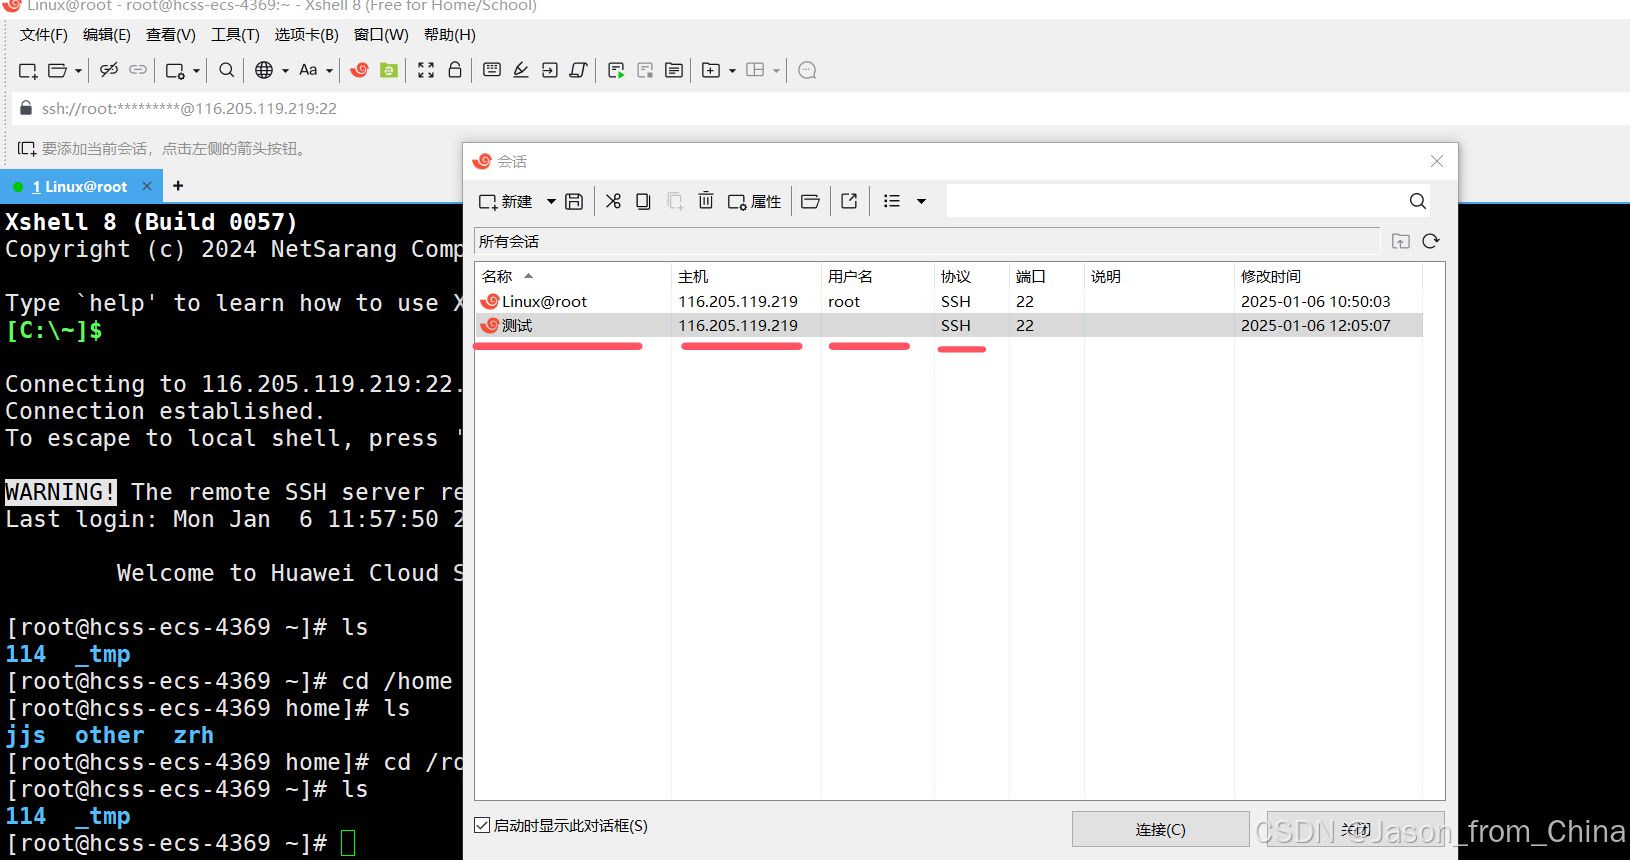
Task: Click the session search input field
Action: 1175,201
